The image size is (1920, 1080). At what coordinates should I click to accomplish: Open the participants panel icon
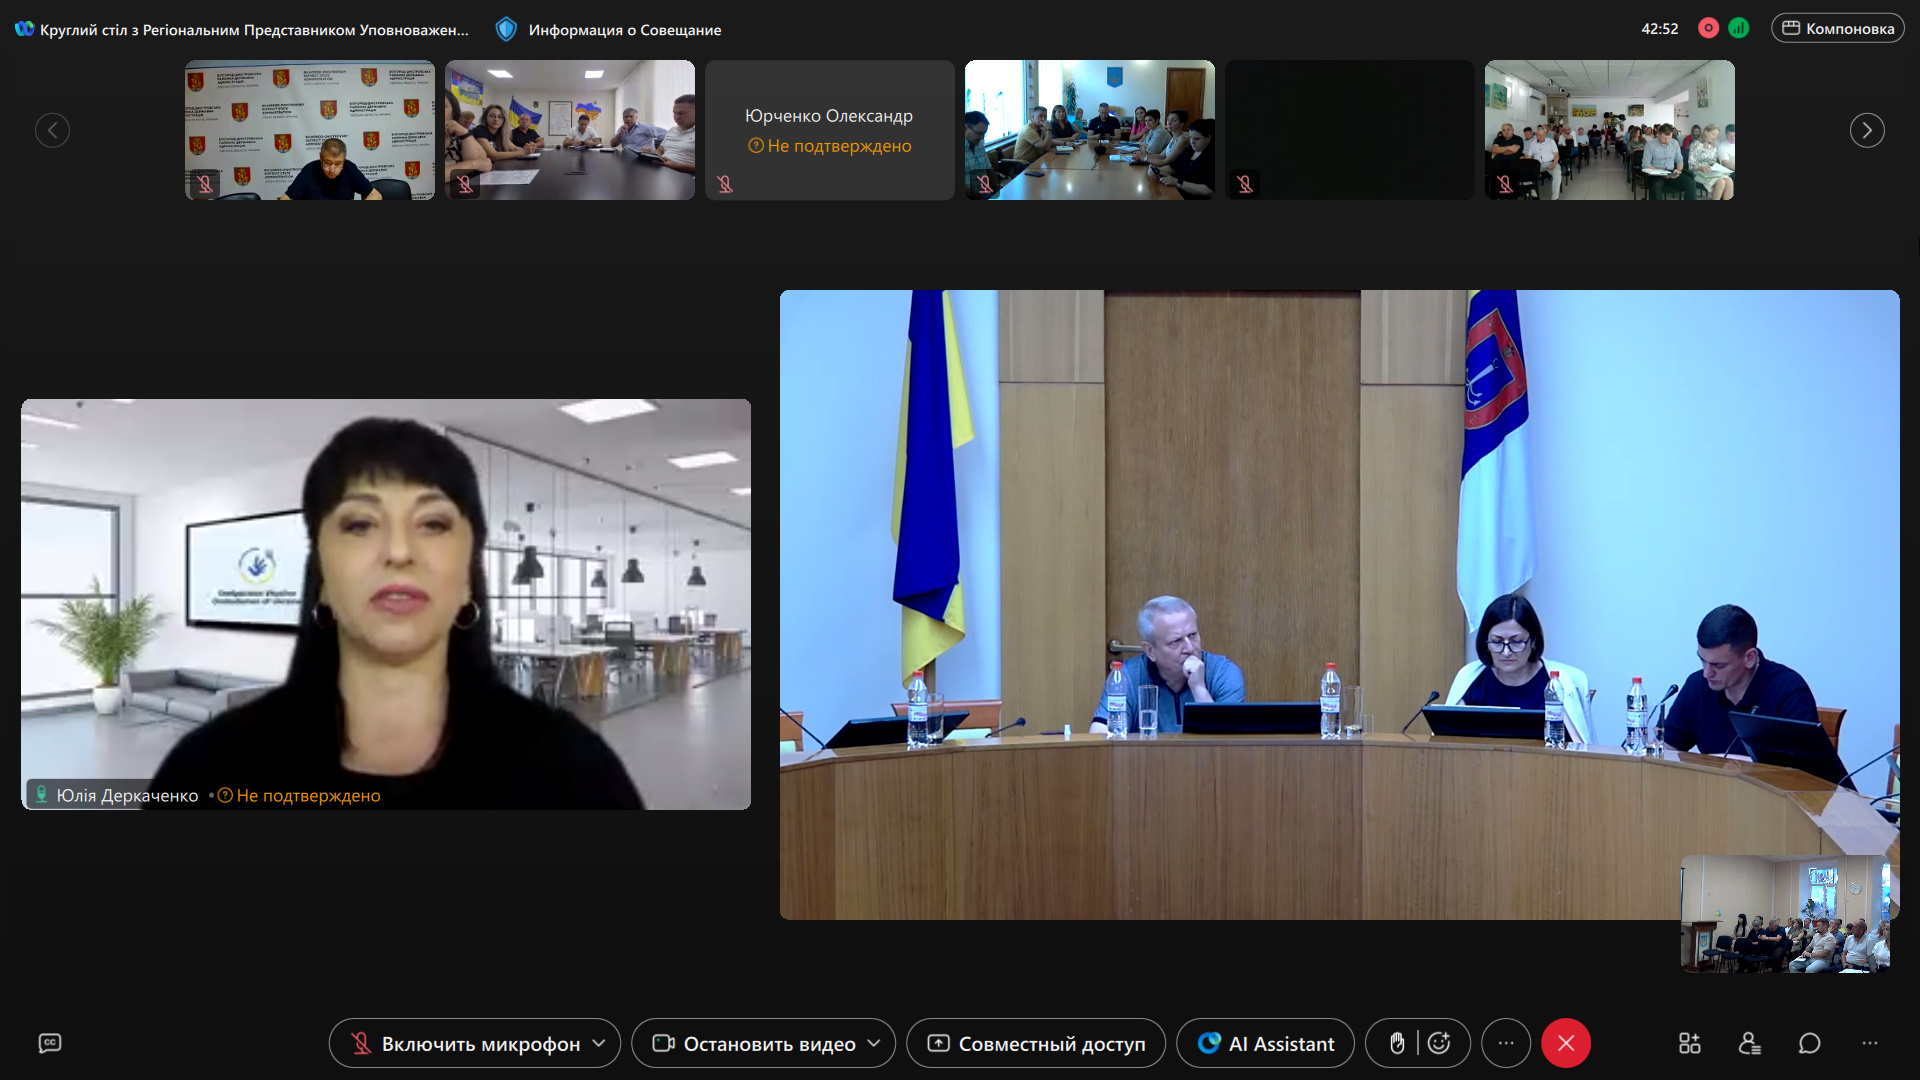pyautogui.click(x=1749, y=1043)
